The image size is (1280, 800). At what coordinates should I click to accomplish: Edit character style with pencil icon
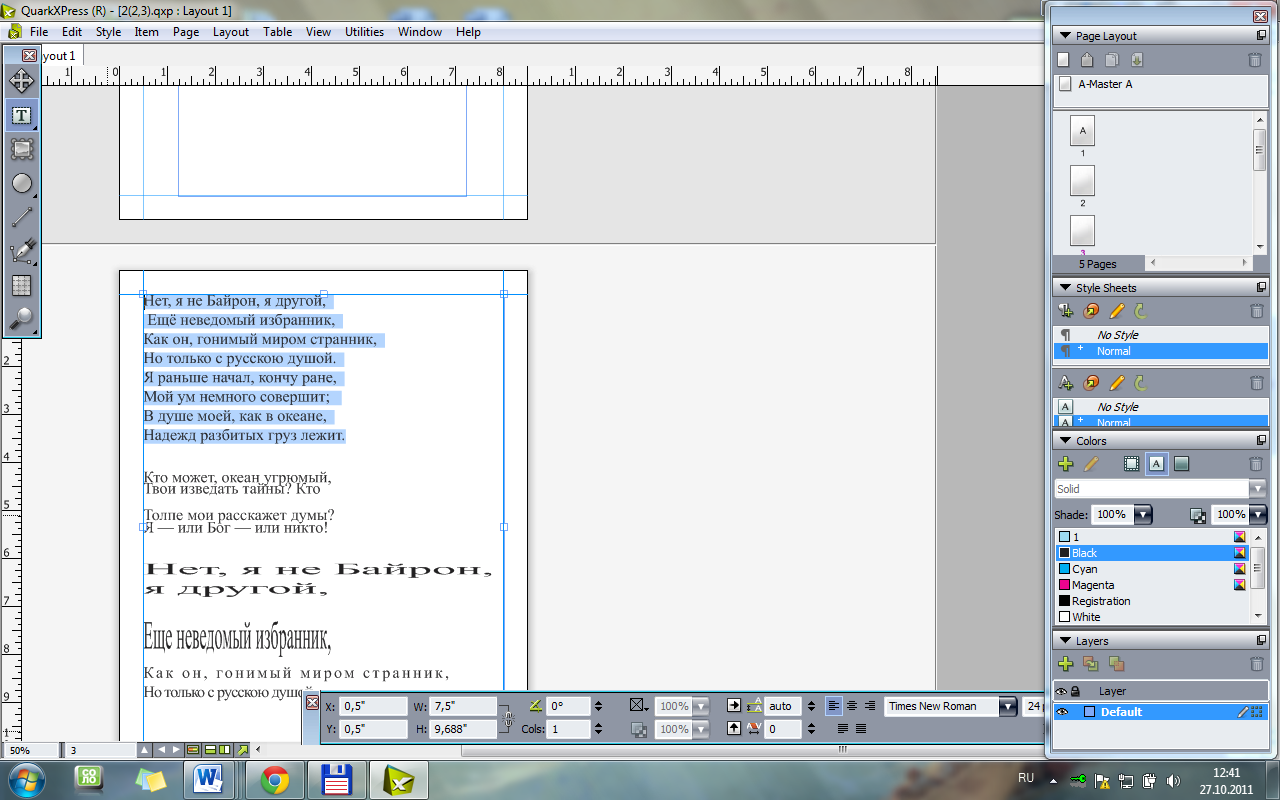click(1117, 382)
